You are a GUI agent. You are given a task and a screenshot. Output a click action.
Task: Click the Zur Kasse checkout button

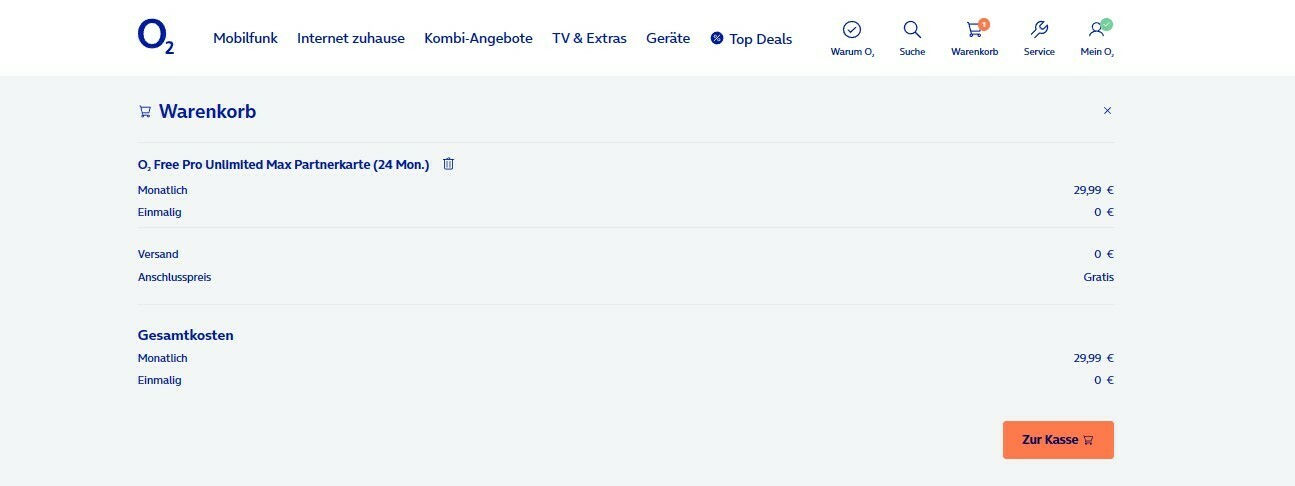point(1058,440)
